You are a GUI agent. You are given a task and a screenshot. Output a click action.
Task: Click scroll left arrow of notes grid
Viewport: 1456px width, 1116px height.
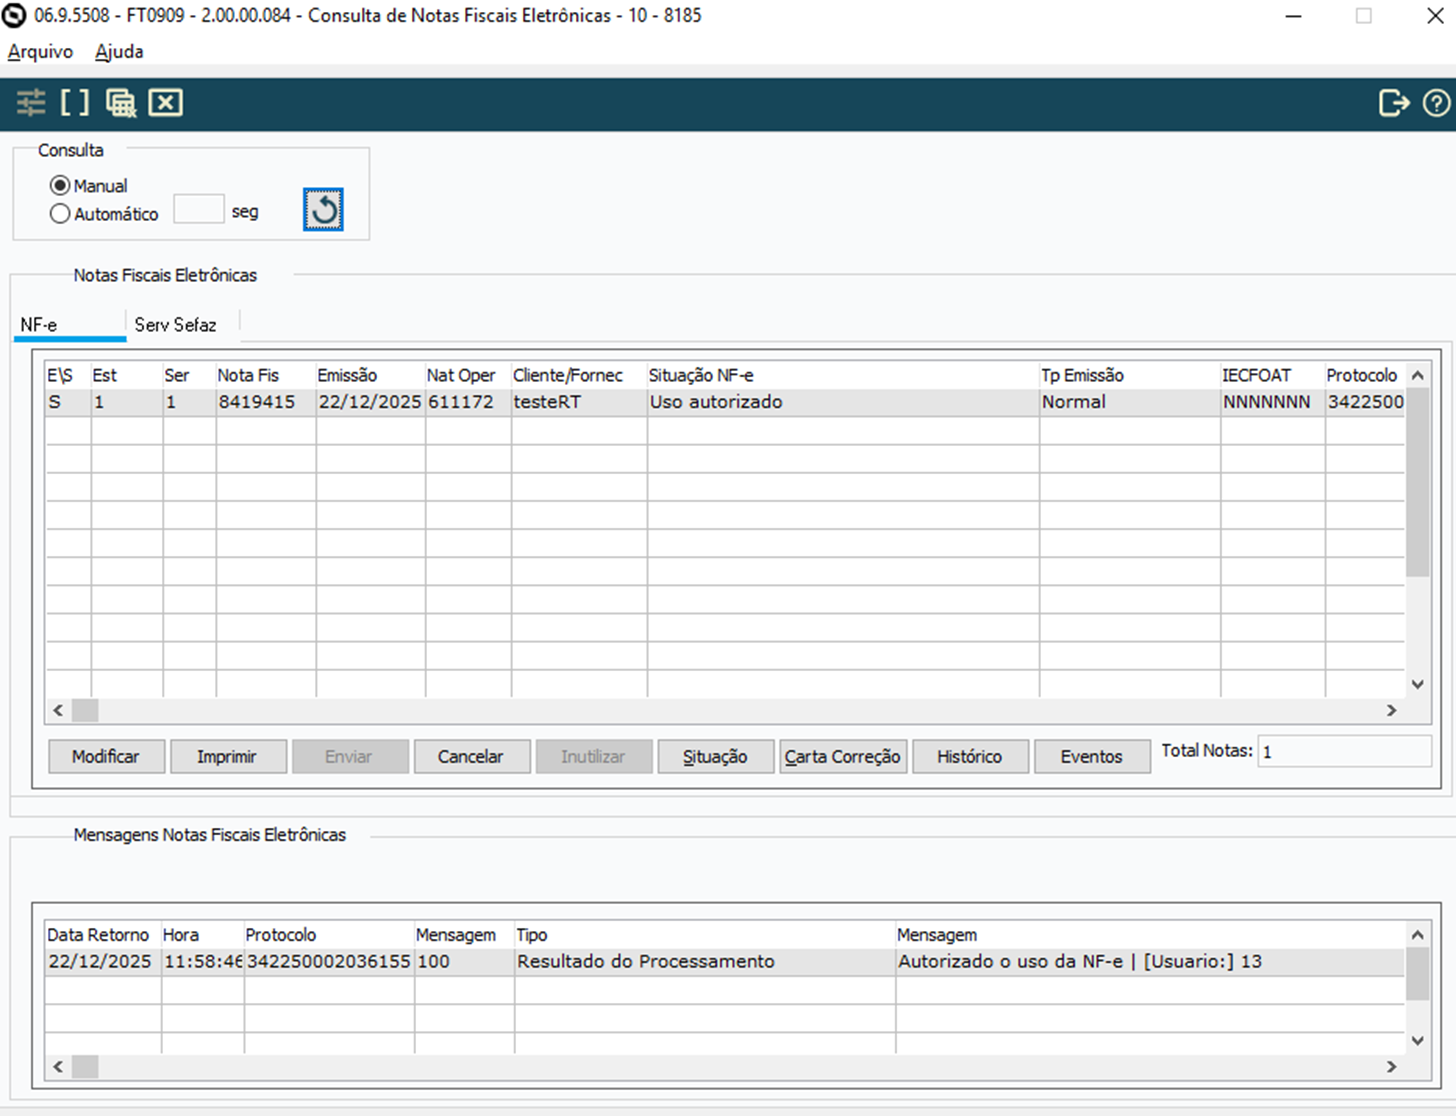(x=58, y=710)
